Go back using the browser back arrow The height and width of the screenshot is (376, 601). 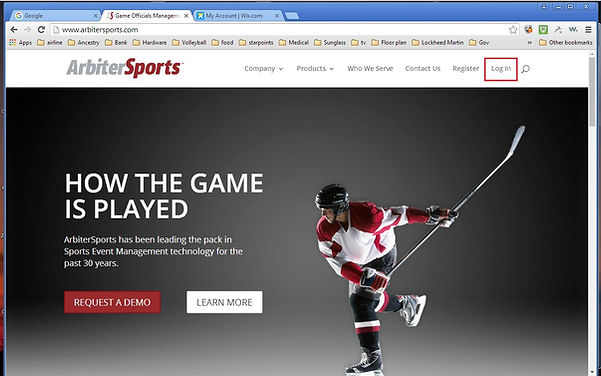click(x=14, y=30)
